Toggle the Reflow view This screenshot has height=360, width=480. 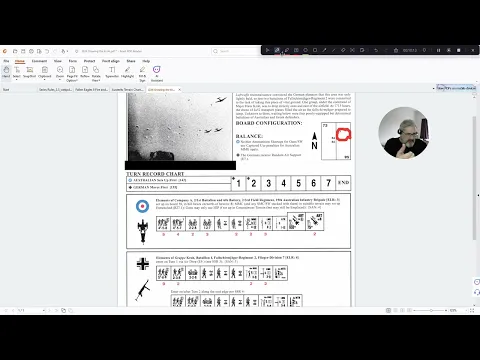pyautogui.click(x=85, y=72)
